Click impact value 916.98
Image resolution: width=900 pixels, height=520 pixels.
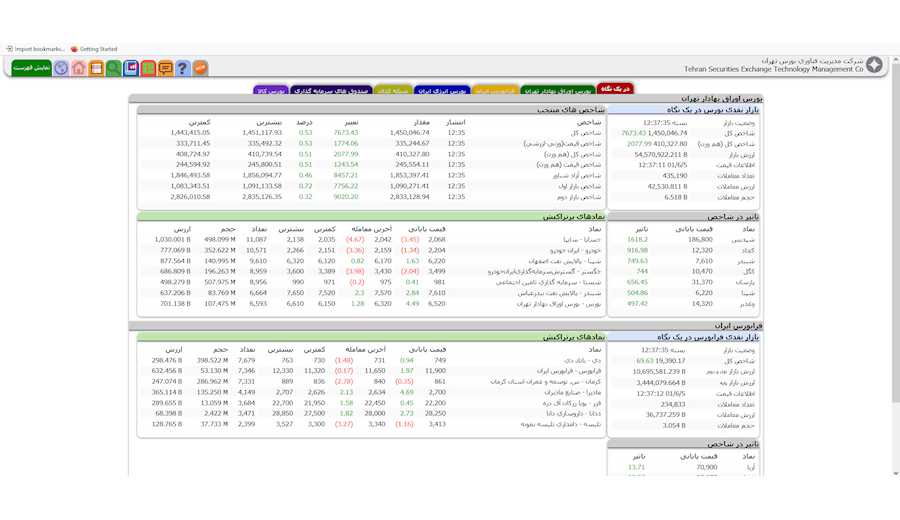tap(637, 250)
